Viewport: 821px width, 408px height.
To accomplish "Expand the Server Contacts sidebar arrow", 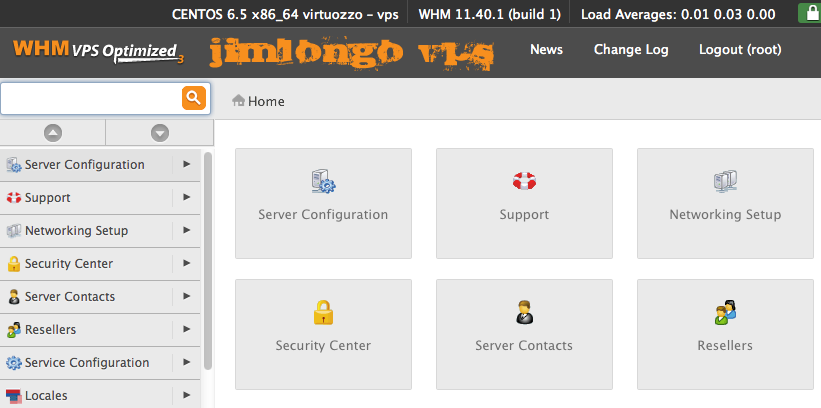I will 186,296.
